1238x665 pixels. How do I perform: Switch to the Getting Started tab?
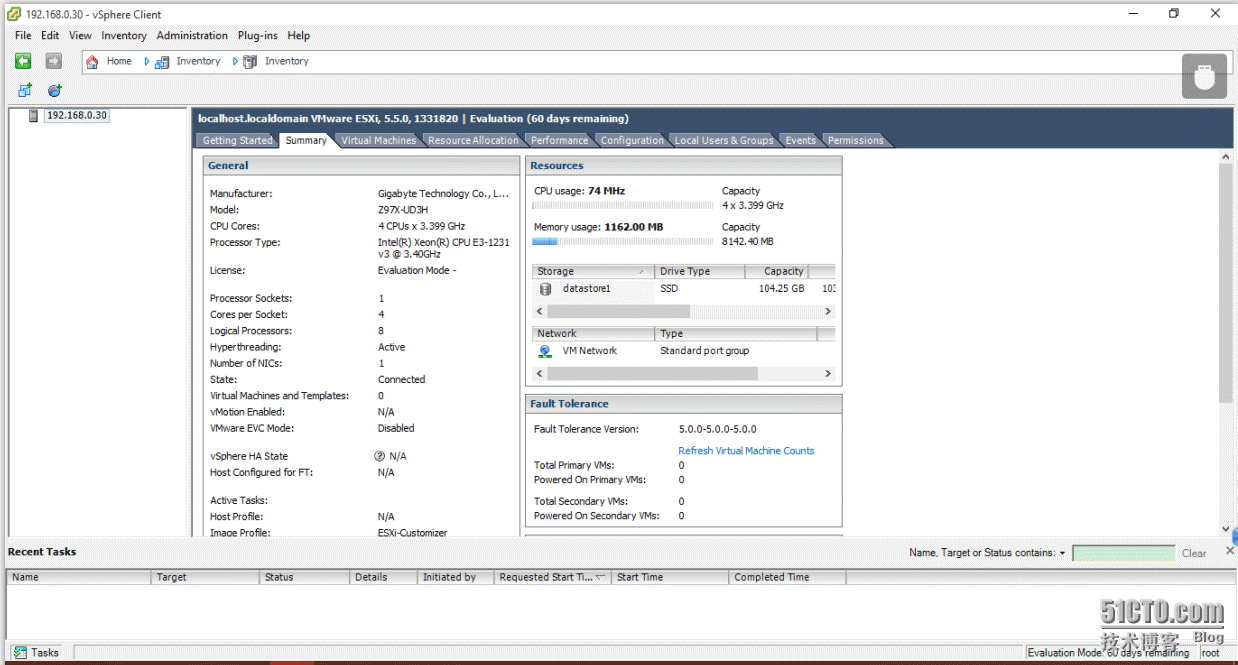point(237,141)
